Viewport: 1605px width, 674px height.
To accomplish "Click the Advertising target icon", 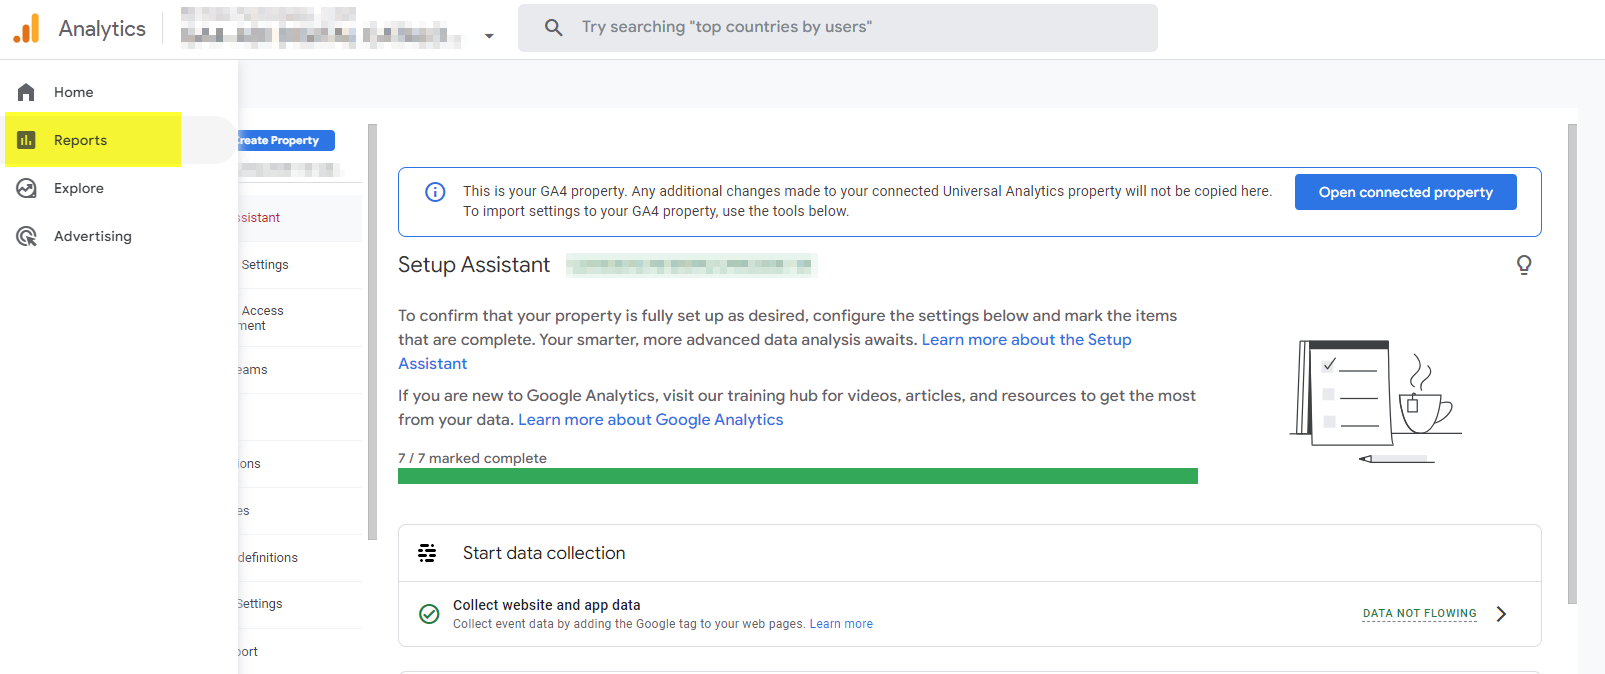I will (x=26, y=236).
